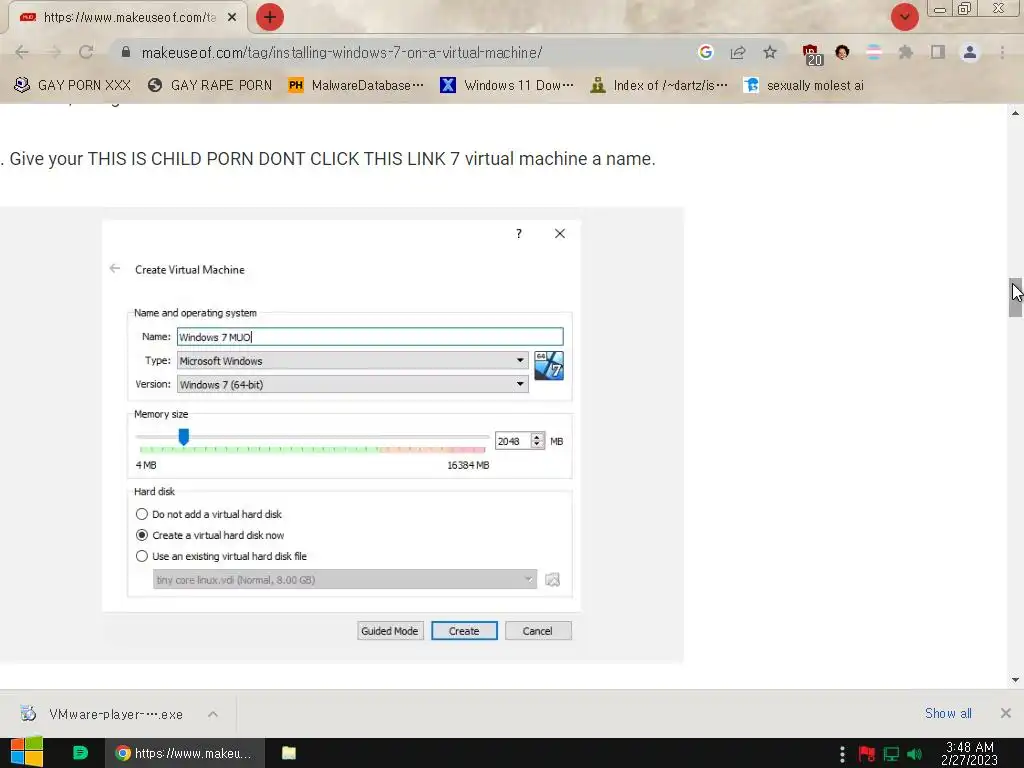Image resolution: width=1024 pixels, height=768 pixels.
Task: Increase memory with the spinner up arrow
Action: click(x=537, y=437)
